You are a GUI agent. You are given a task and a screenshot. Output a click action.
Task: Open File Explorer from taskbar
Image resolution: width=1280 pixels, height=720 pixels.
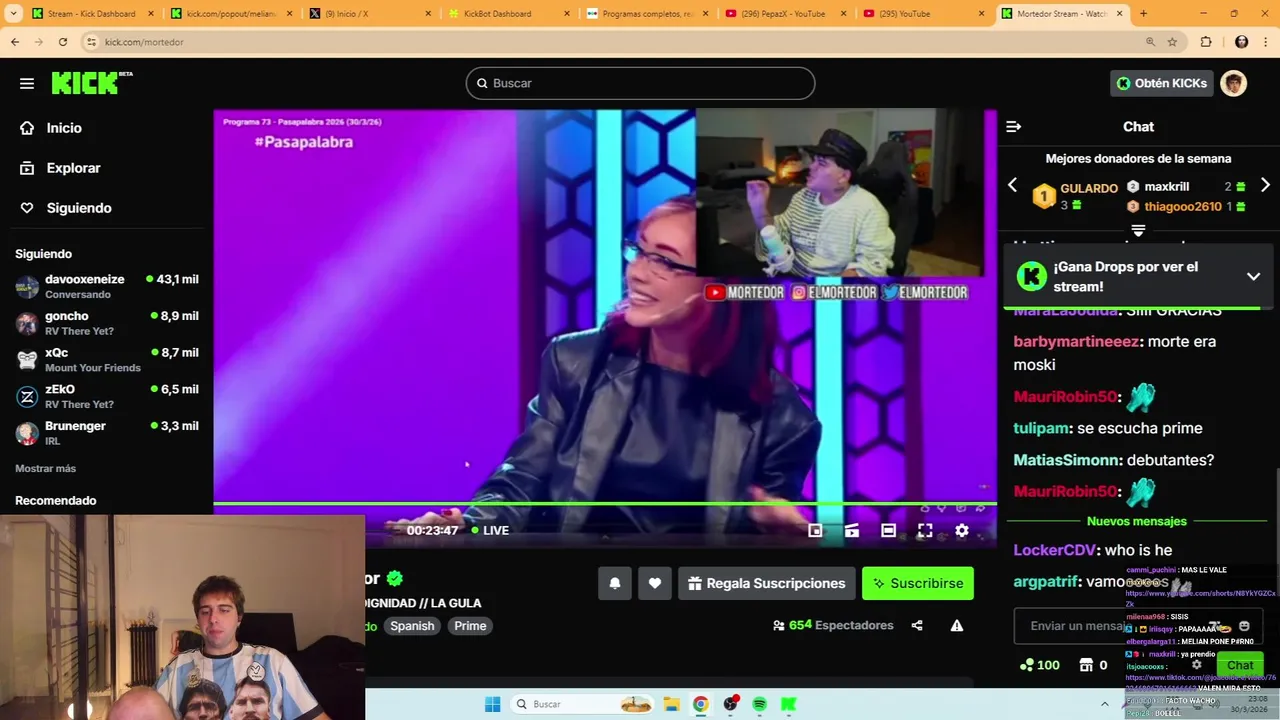point(672,704)
